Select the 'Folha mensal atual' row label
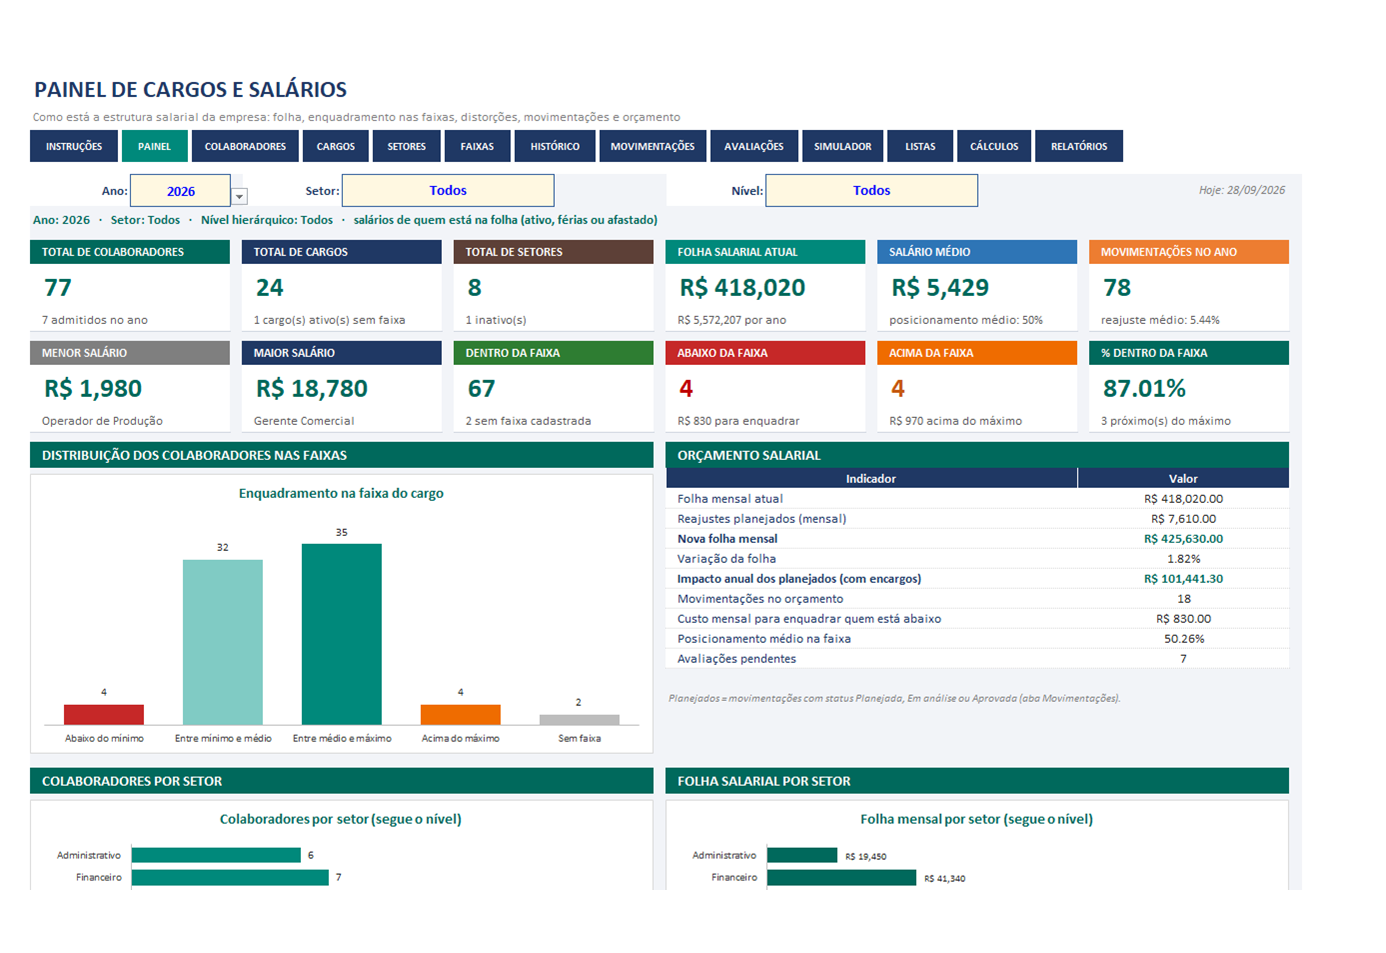The height and width of the screenshot is (953, 1386). (730, 499)
